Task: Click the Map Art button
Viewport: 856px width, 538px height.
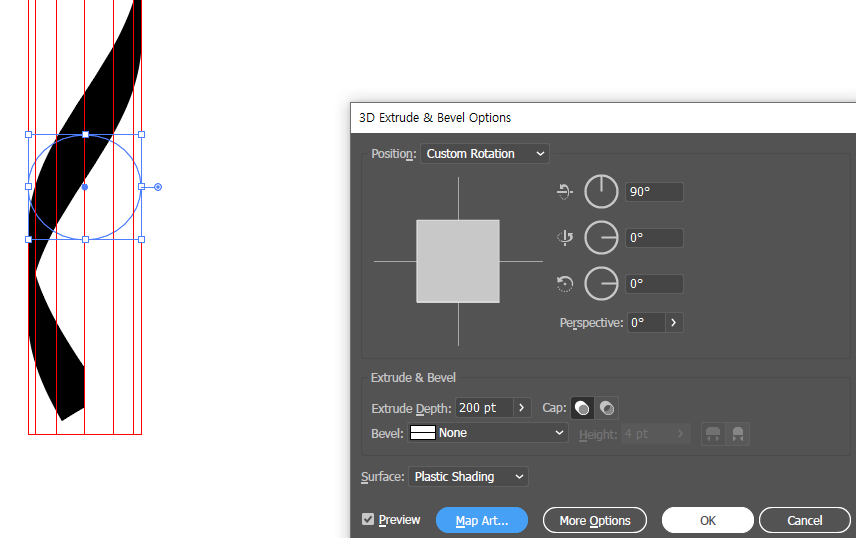Action: (482, 521)
